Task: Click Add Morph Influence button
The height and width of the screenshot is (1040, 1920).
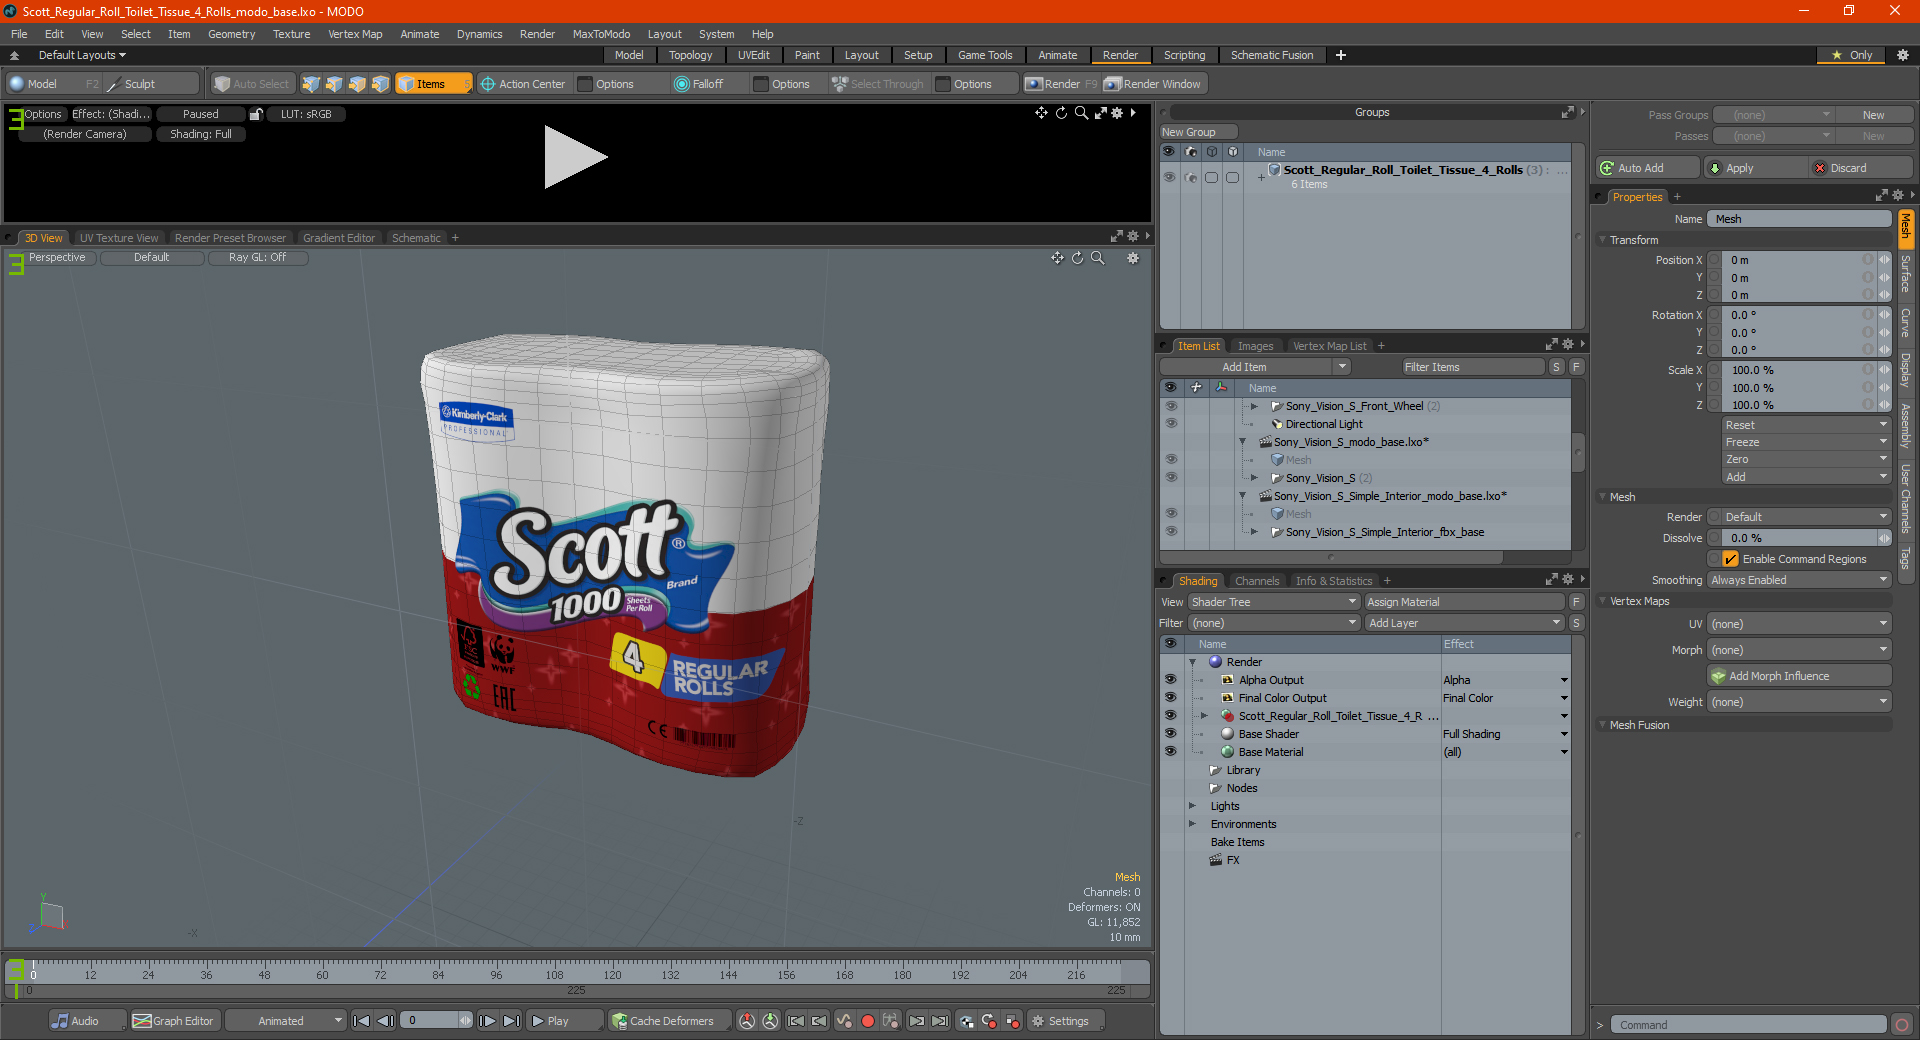Action: click(x=1799, y=676)
